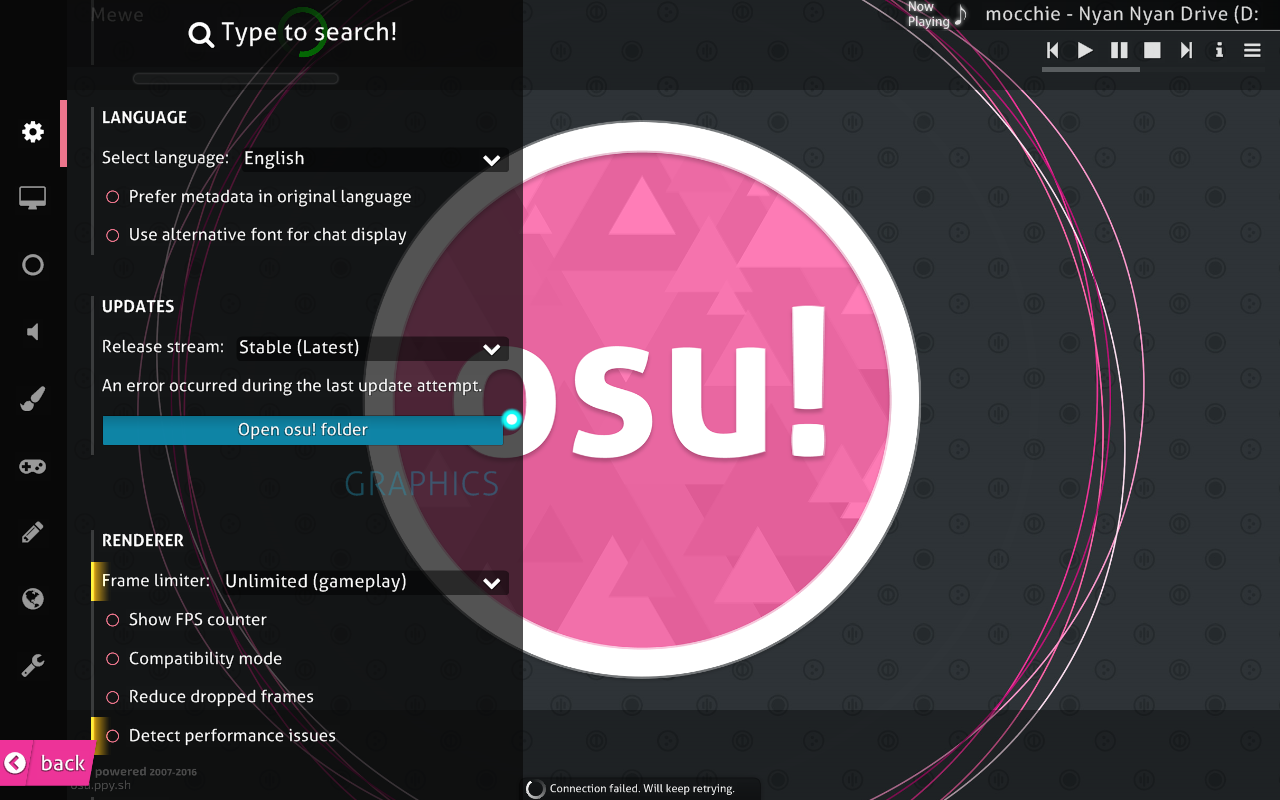This screenshot has width=1280, height=800.
Task: Show song info in the music player
Action: point(1219,50)
